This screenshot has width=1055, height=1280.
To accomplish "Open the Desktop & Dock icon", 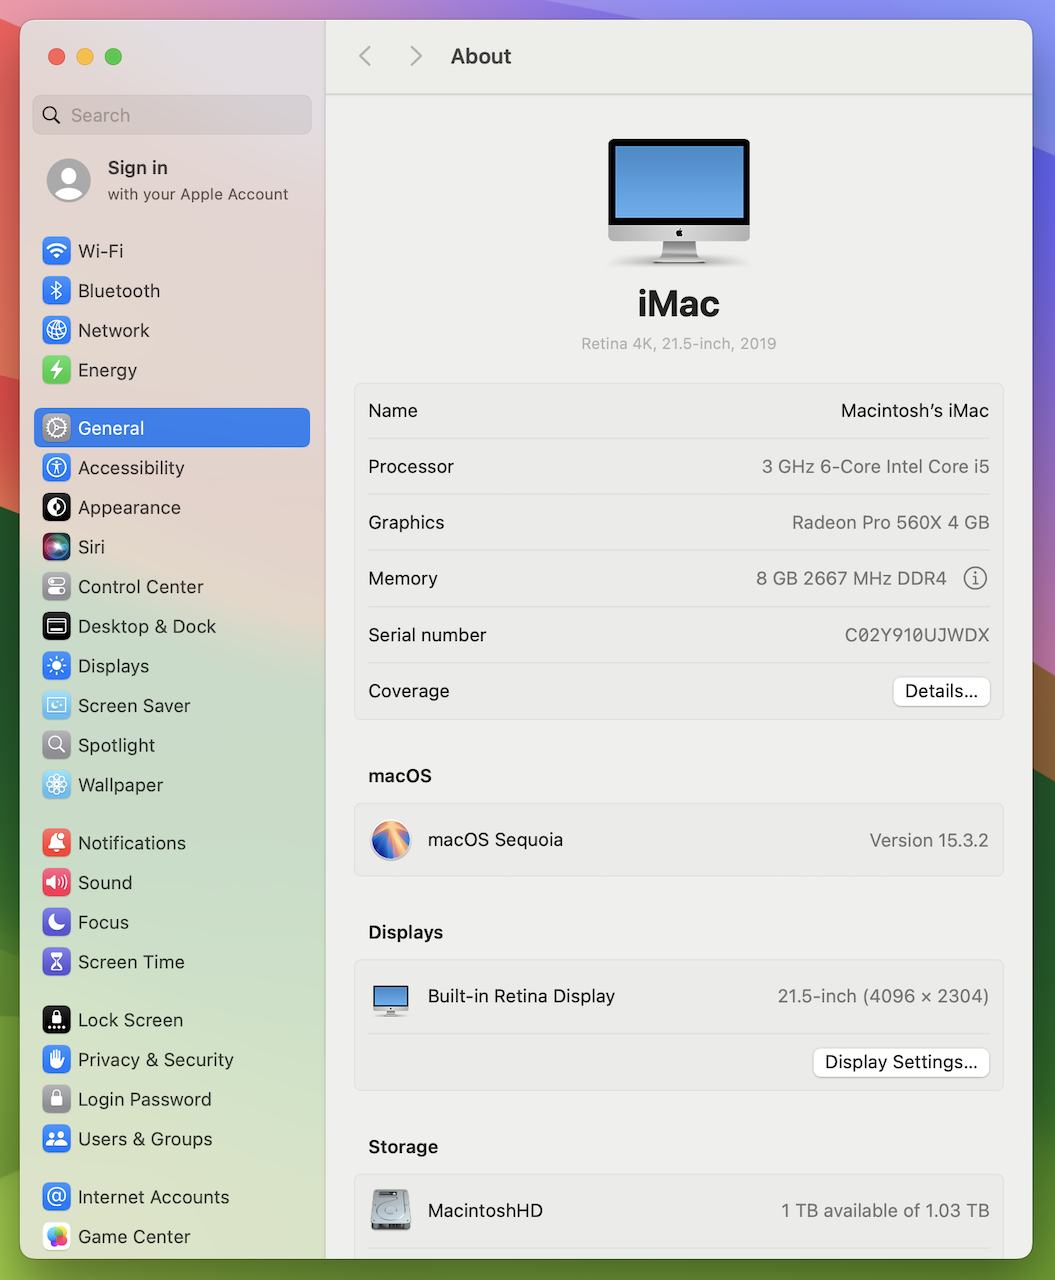I will click(x=57, y=626).
